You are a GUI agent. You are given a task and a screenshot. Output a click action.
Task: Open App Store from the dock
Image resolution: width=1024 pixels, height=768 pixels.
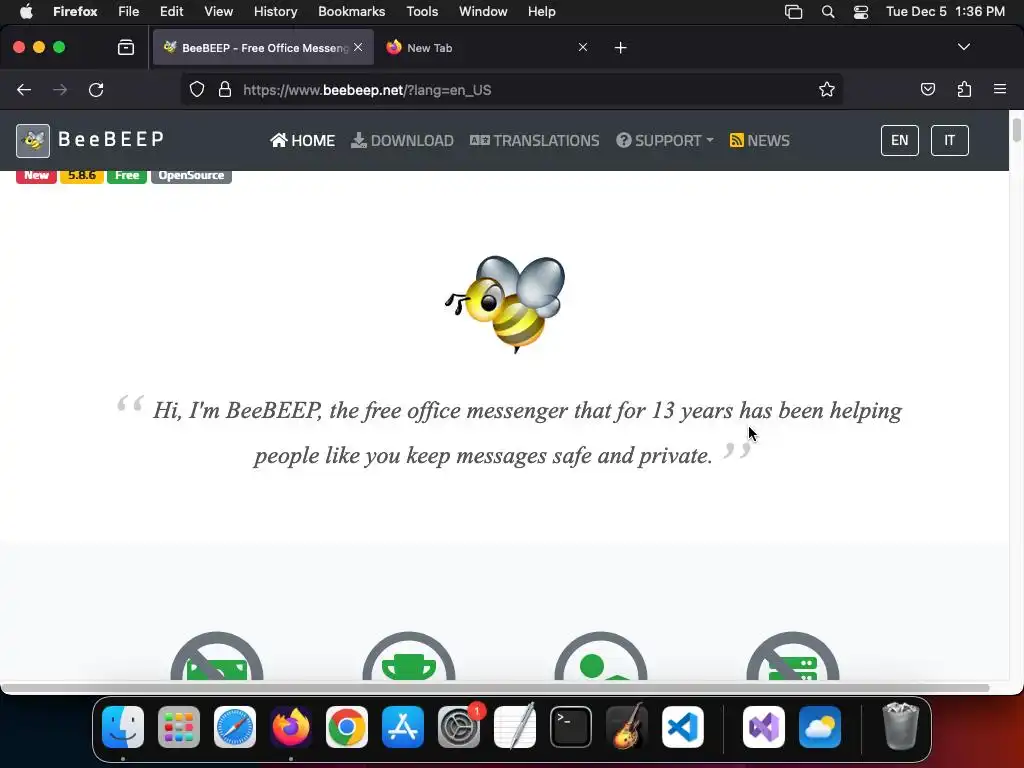tap(403, 727)
